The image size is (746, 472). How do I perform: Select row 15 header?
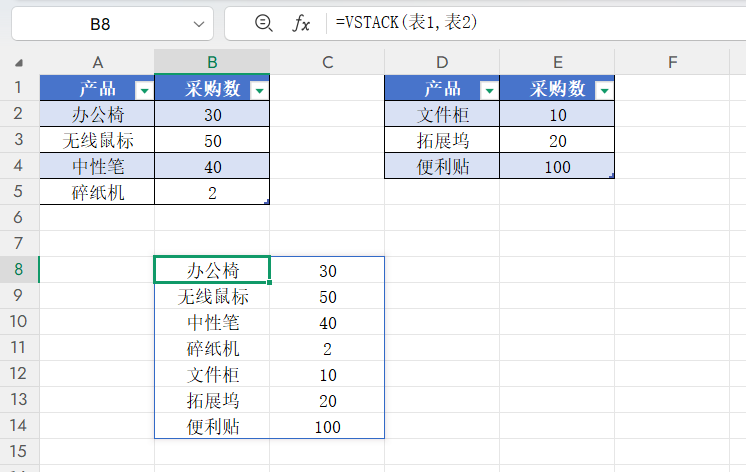click(x=19, y=451)
